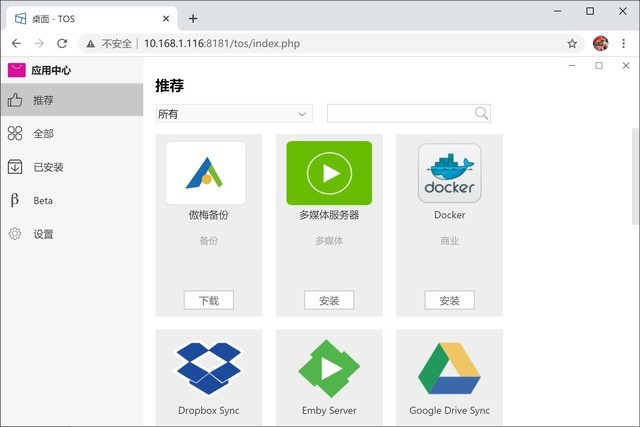Image resolution: width=640 pixels, height=427 pixels.
Task: Click the 多媒体服务器 name label
Action: coord(329,215)
